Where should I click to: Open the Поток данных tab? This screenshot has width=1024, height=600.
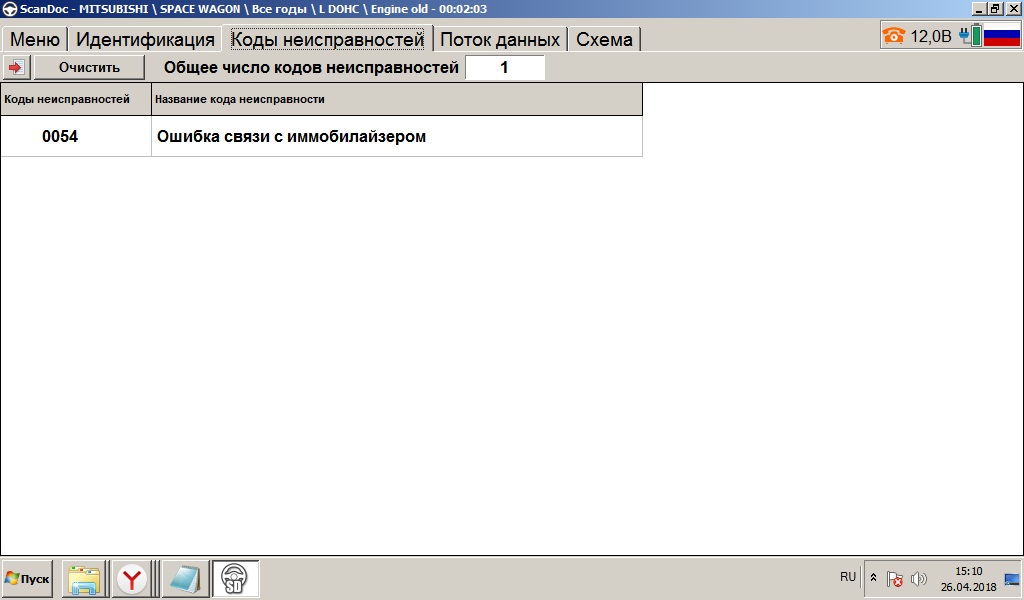point(500,39)
